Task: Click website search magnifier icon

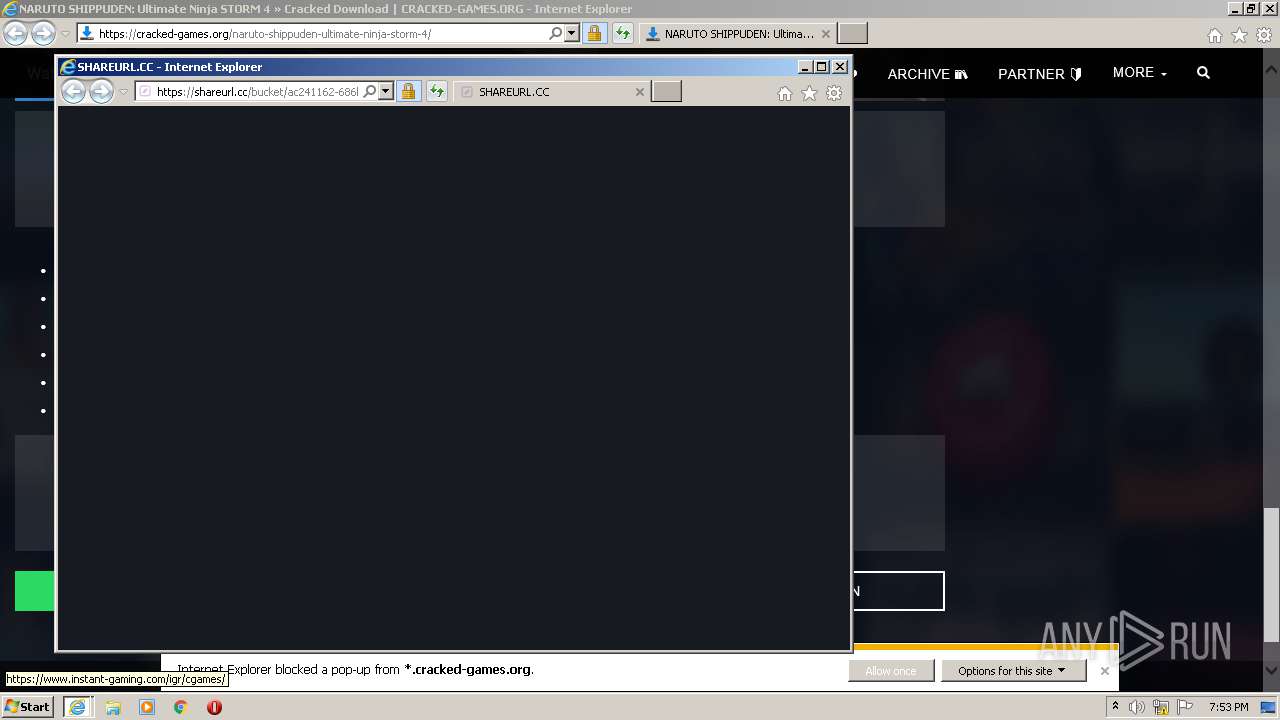Action: [x=1203, y=72]
